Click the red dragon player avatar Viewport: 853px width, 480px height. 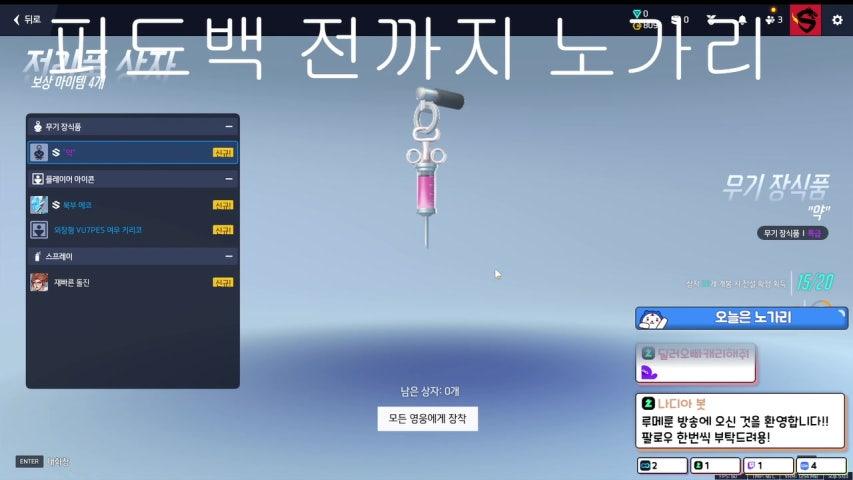tap(805, 19)
